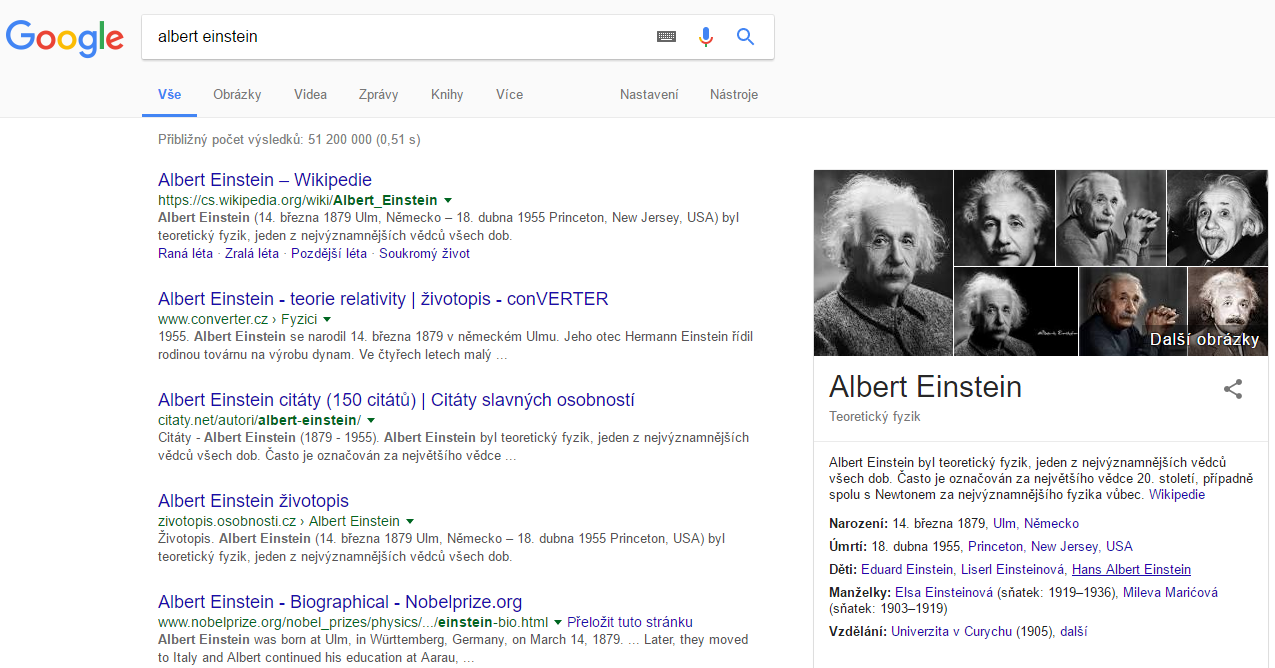Open Eduard Einstein link
The image size is (1275, 668).
[x=907, y=570]
